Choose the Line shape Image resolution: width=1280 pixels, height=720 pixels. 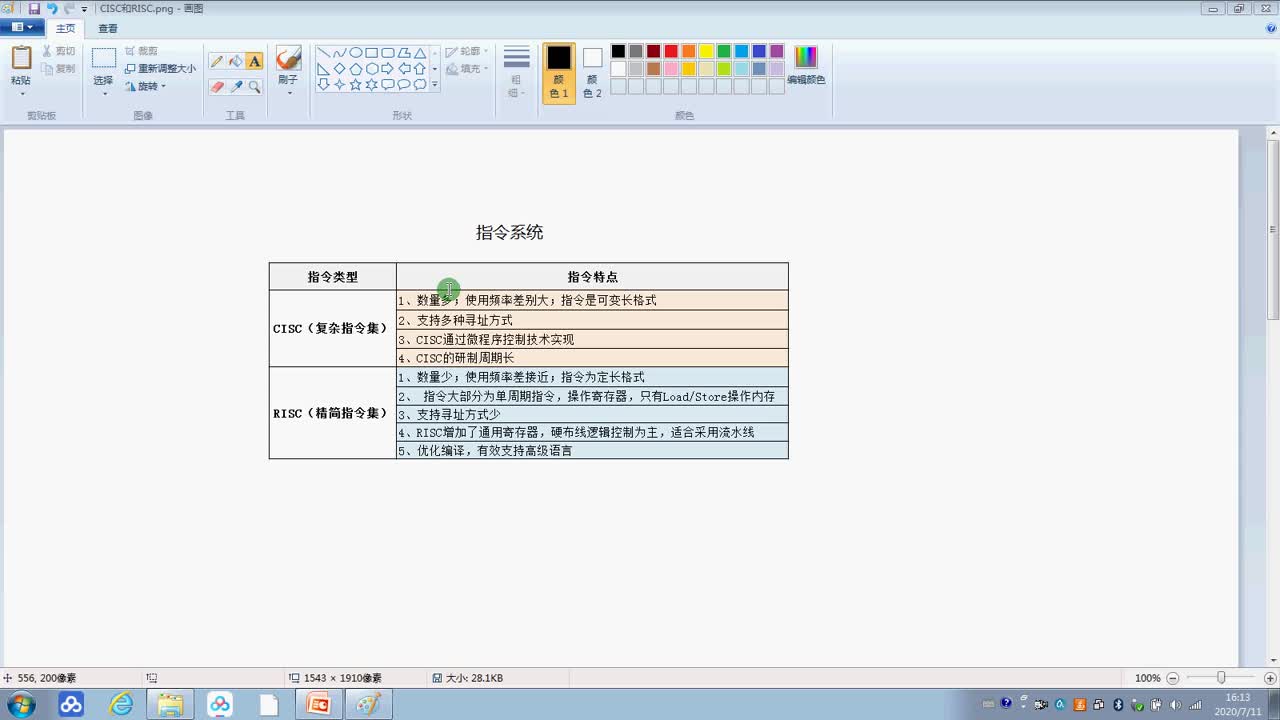pyautogui.click(x=324, y=53)
